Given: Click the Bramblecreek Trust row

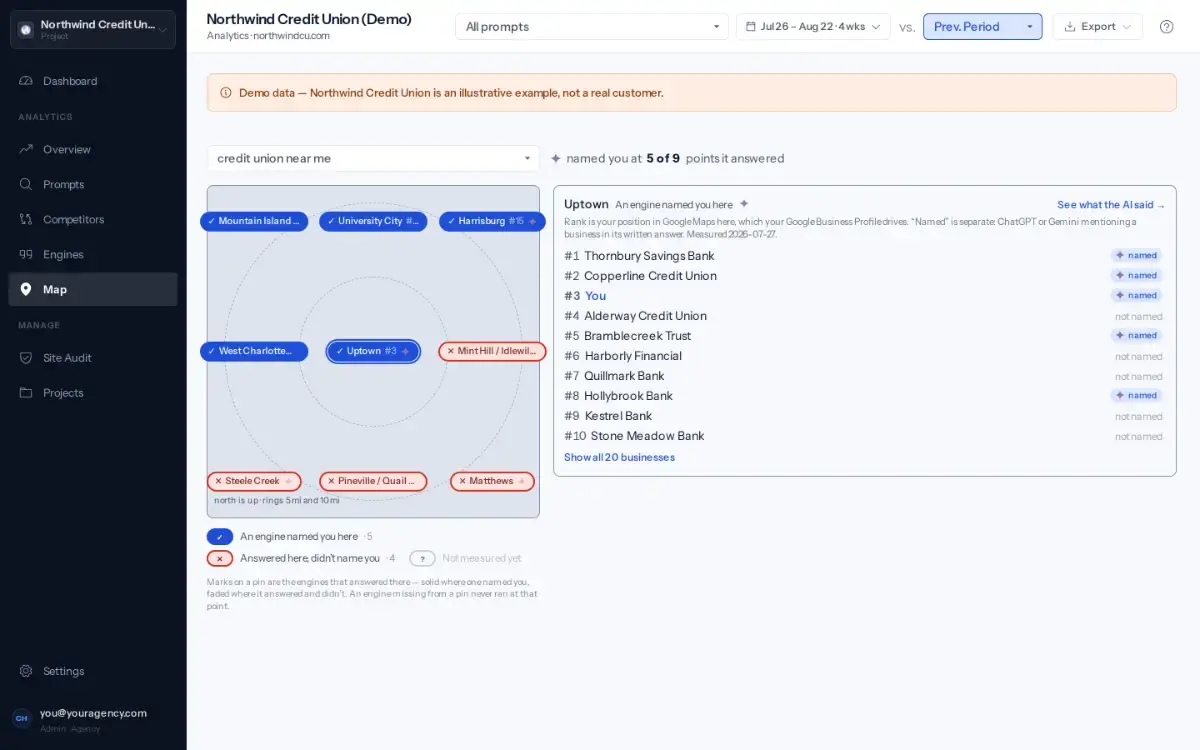Looking at the screenshot, I should tap(864, 336).
